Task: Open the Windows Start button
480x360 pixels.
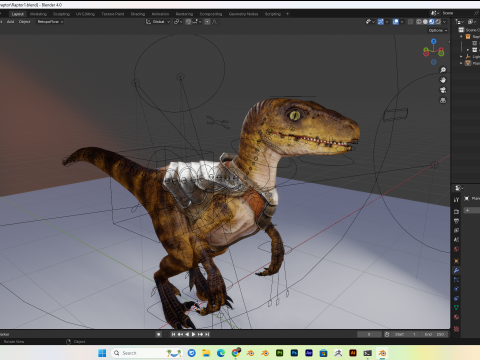Action: coord(102,353)
